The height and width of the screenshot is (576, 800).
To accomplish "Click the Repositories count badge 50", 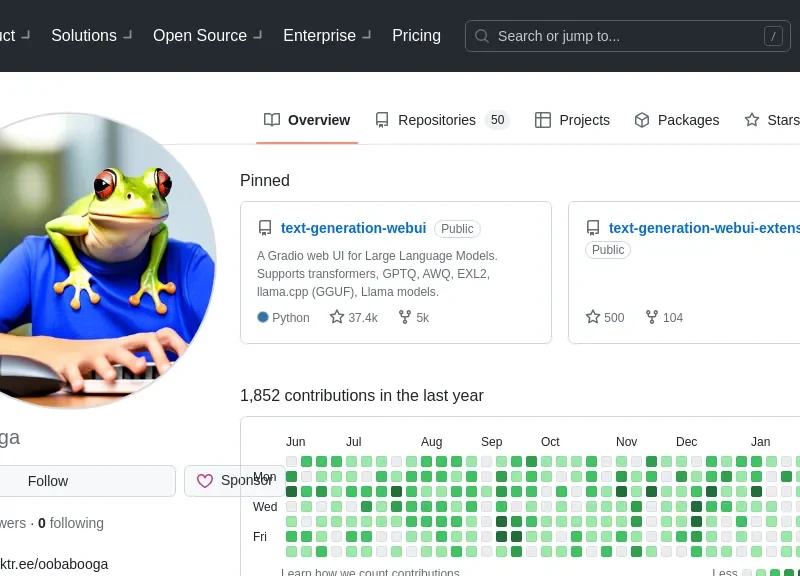I will 497,120.
